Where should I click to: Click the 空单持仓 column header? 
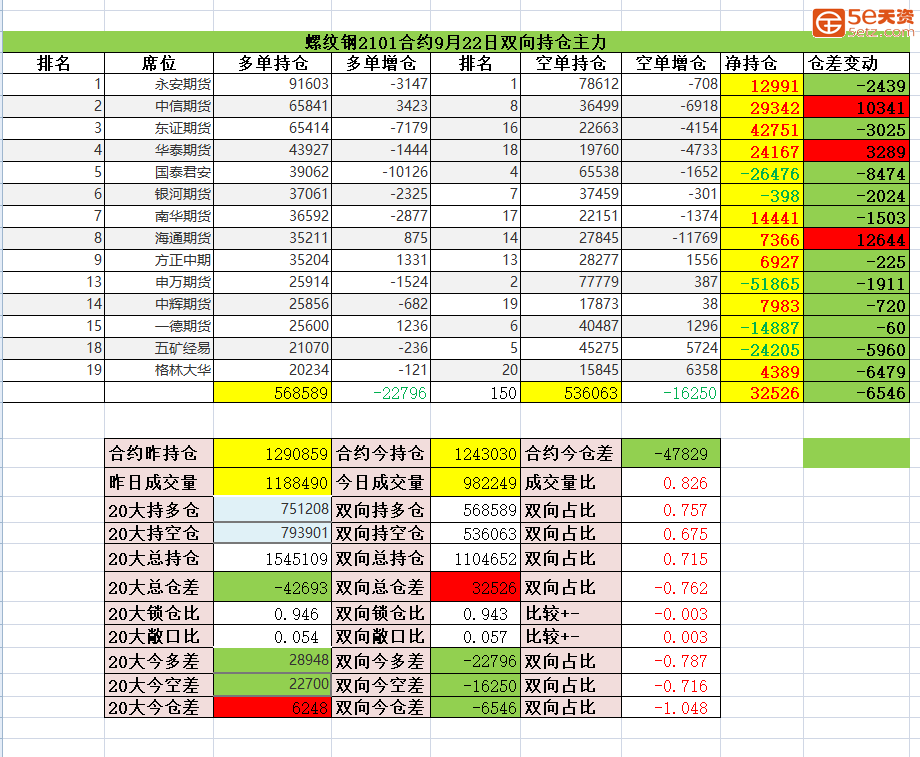tap(571, 63)
